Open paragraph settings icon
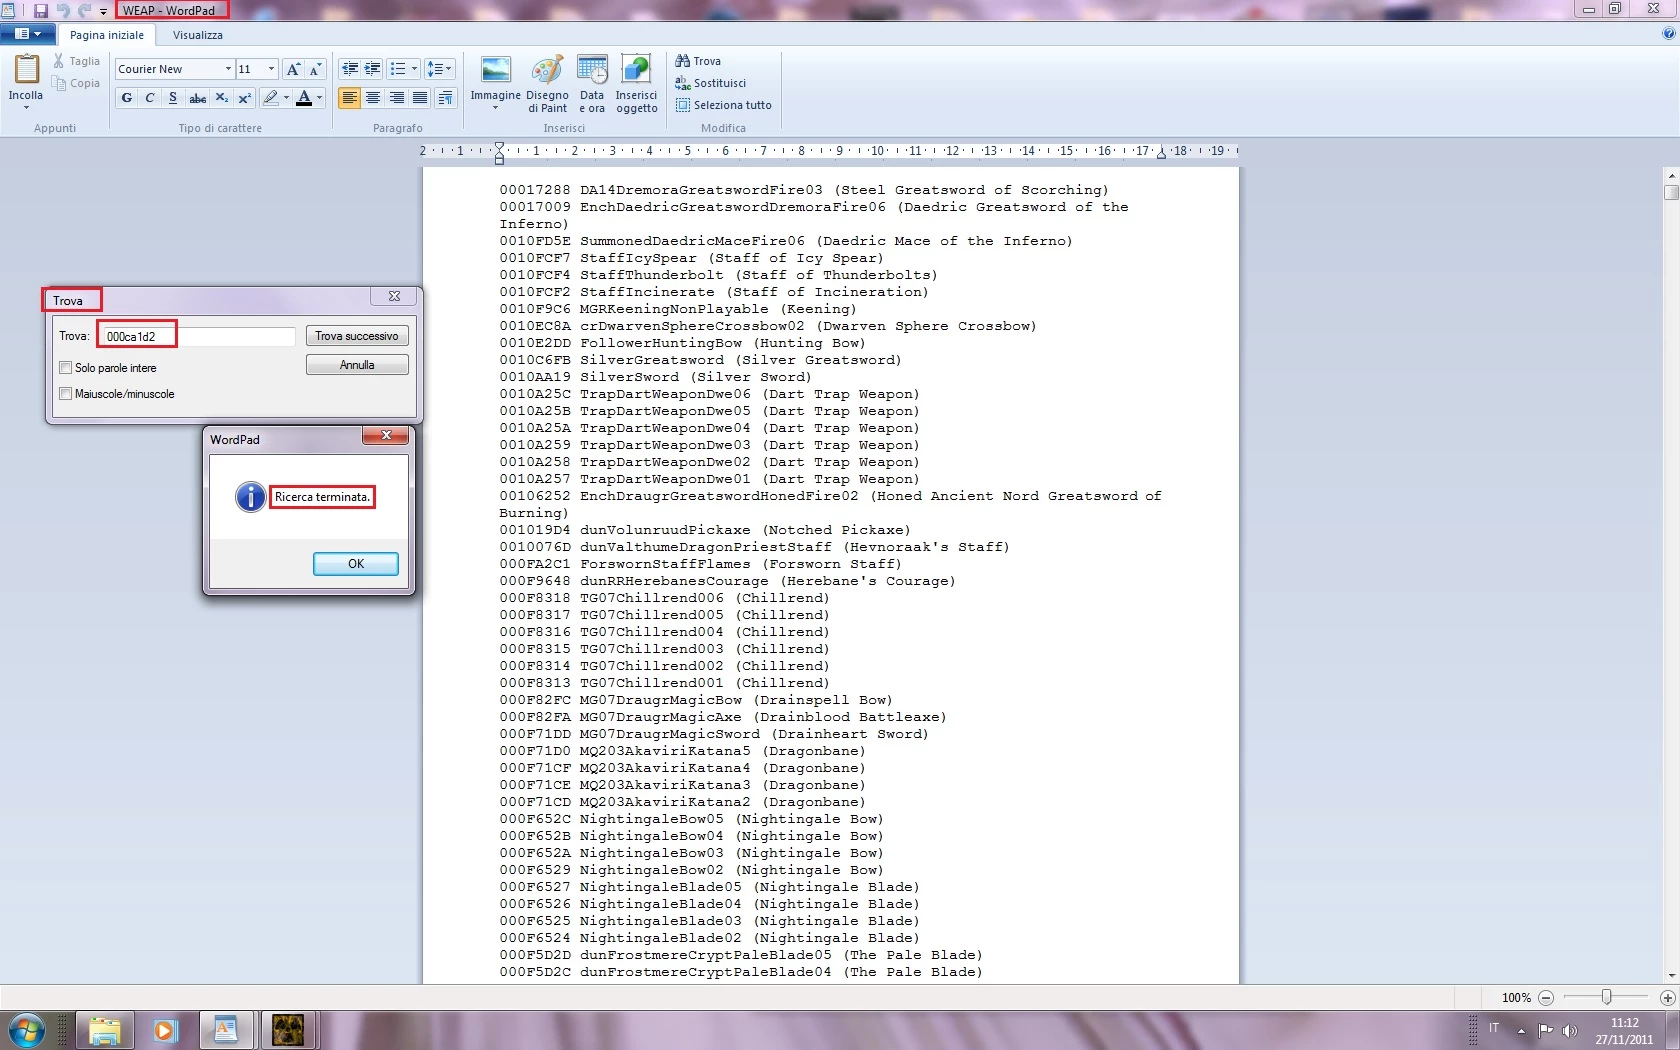Viewport: 1680px width, 1050px height. [446, 98]
